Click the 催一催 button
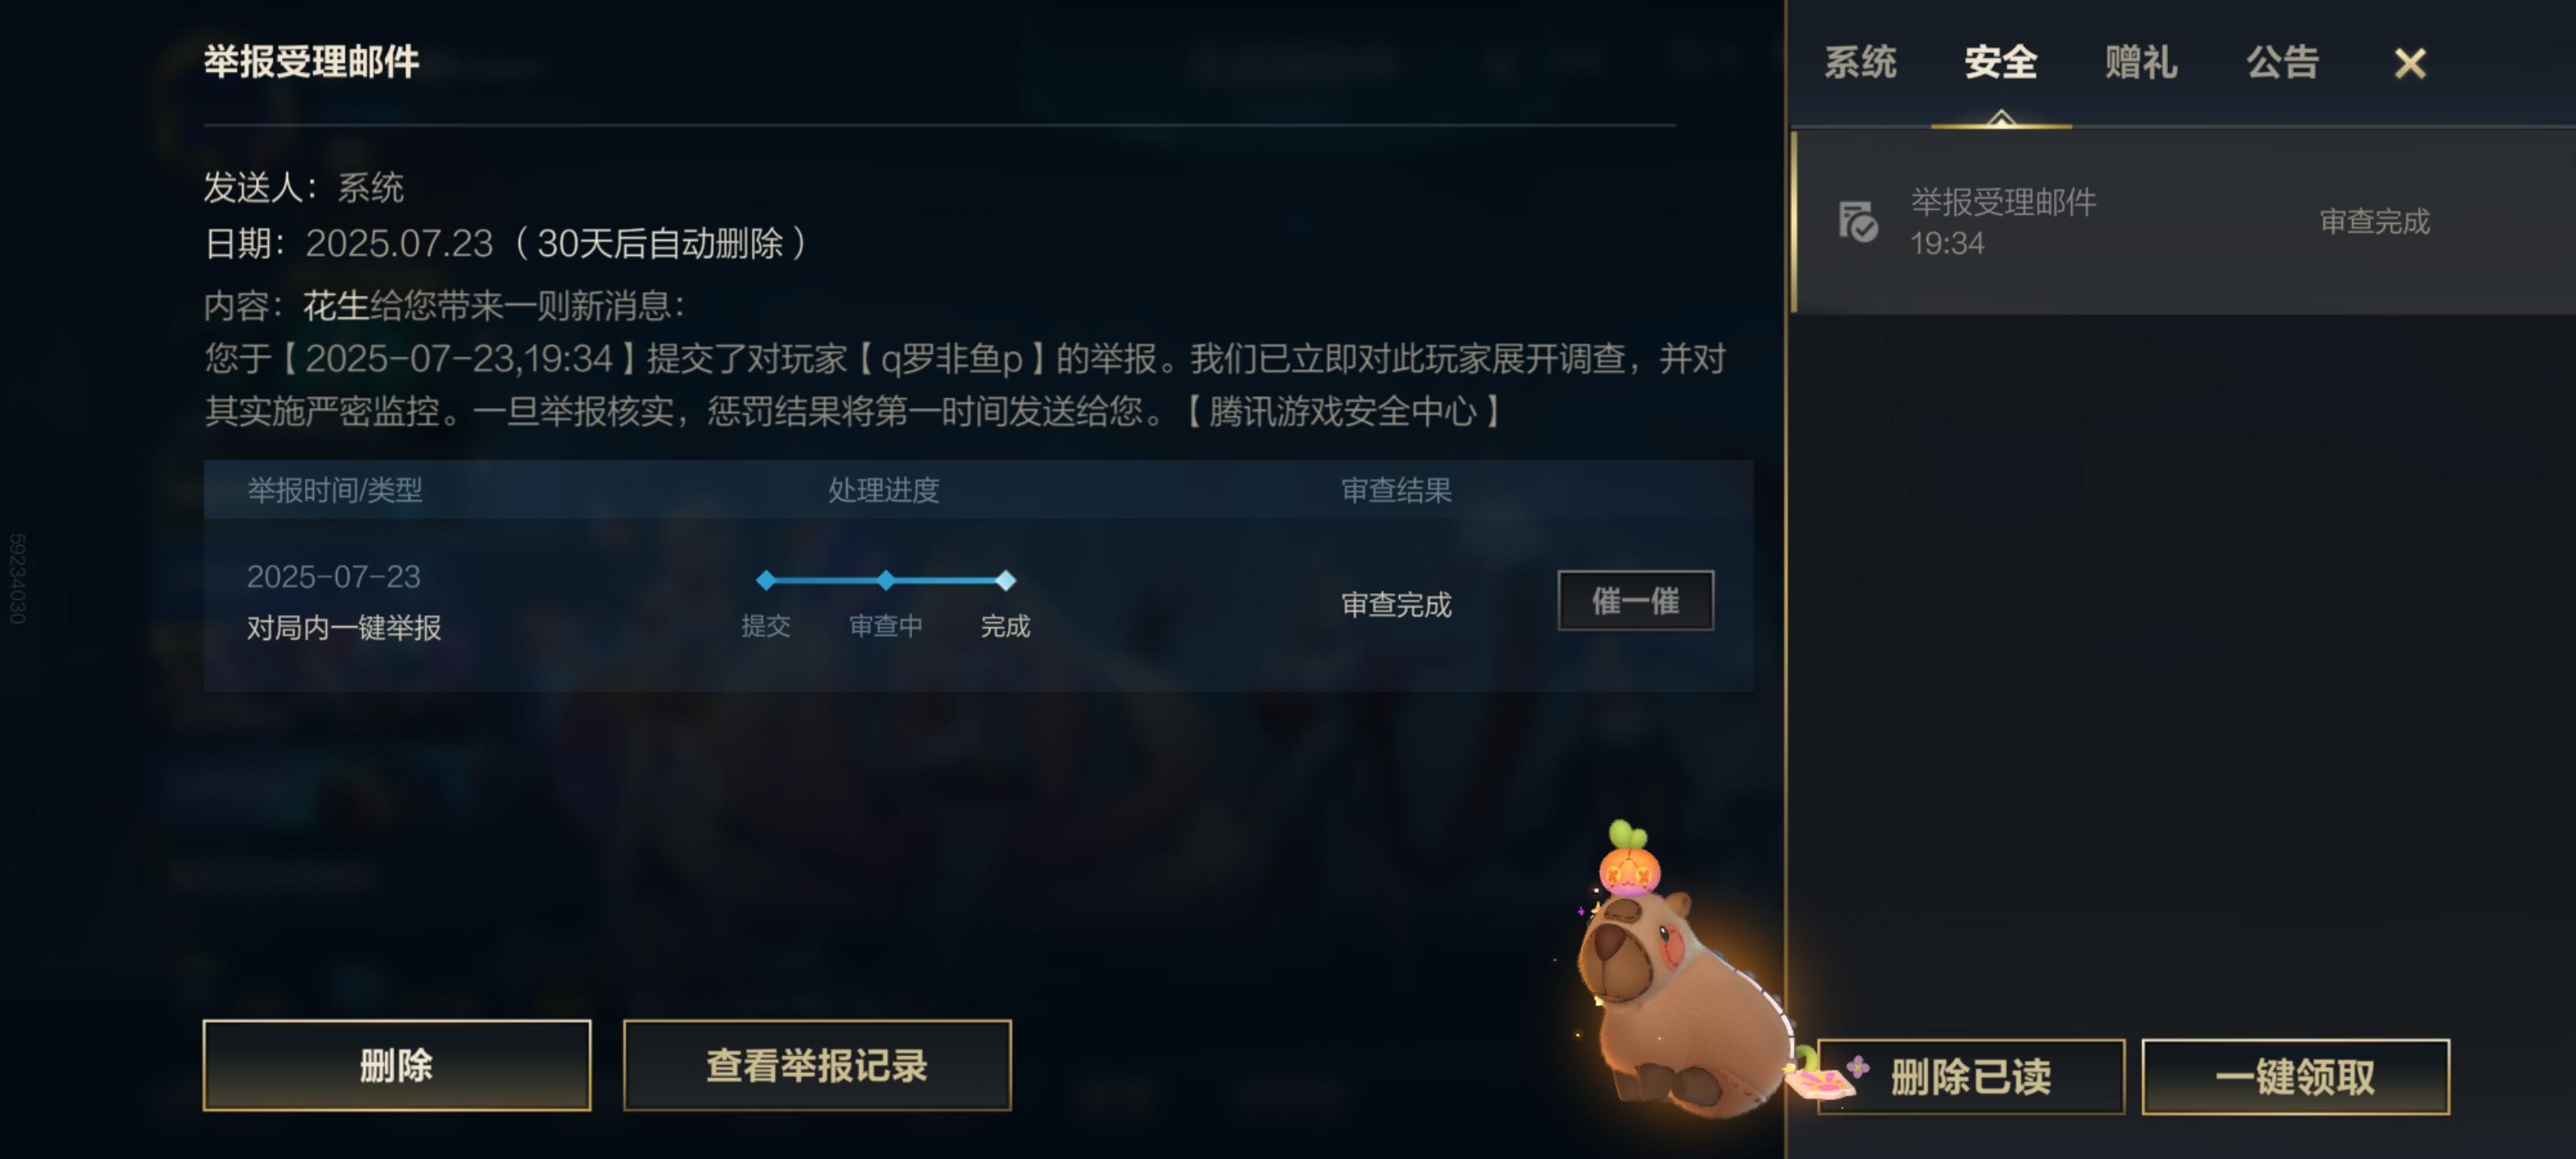Viewport: 2576px width, 1159px height. coord(1635,600)
